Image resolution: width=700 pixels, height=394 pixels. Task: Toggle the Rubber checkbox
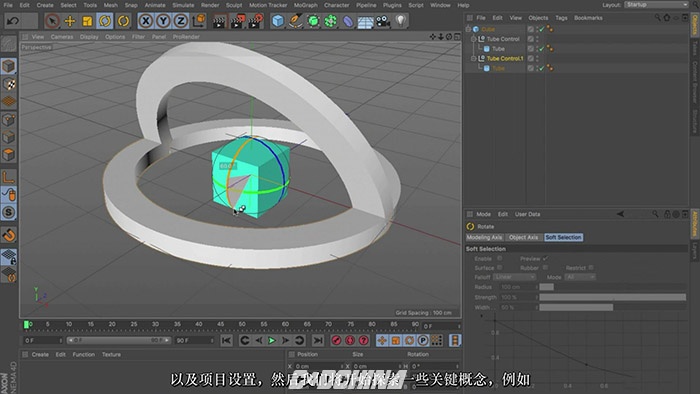point(545,268)
